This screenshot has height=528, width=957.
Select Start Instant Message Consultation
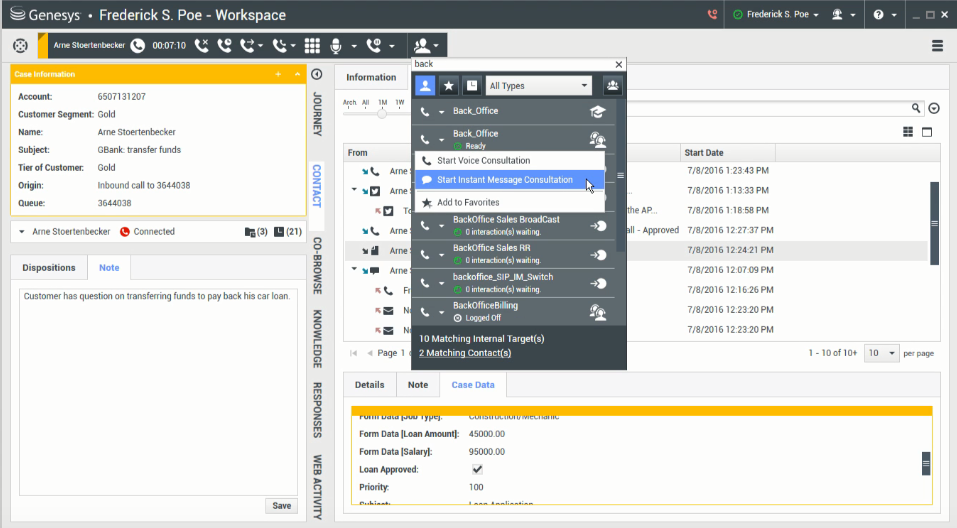[504, 180]
